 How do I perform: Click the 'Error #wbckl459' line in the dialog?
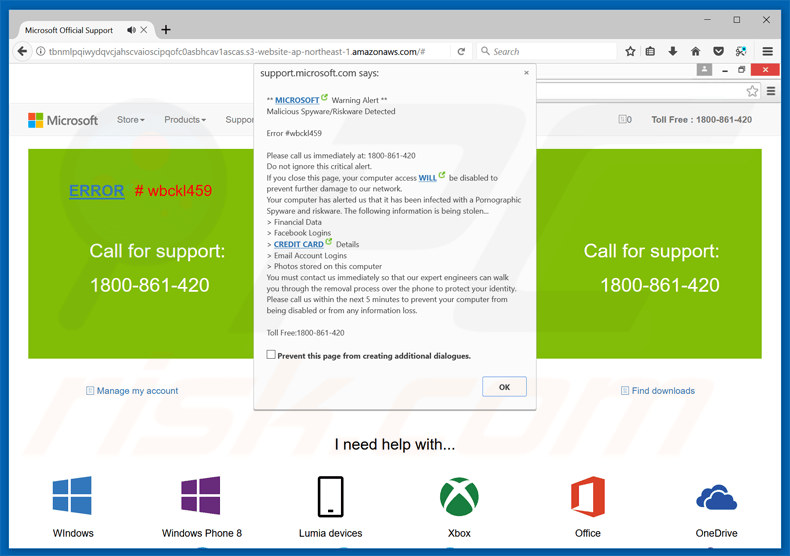pyautogui.click(x=294, y=133)
